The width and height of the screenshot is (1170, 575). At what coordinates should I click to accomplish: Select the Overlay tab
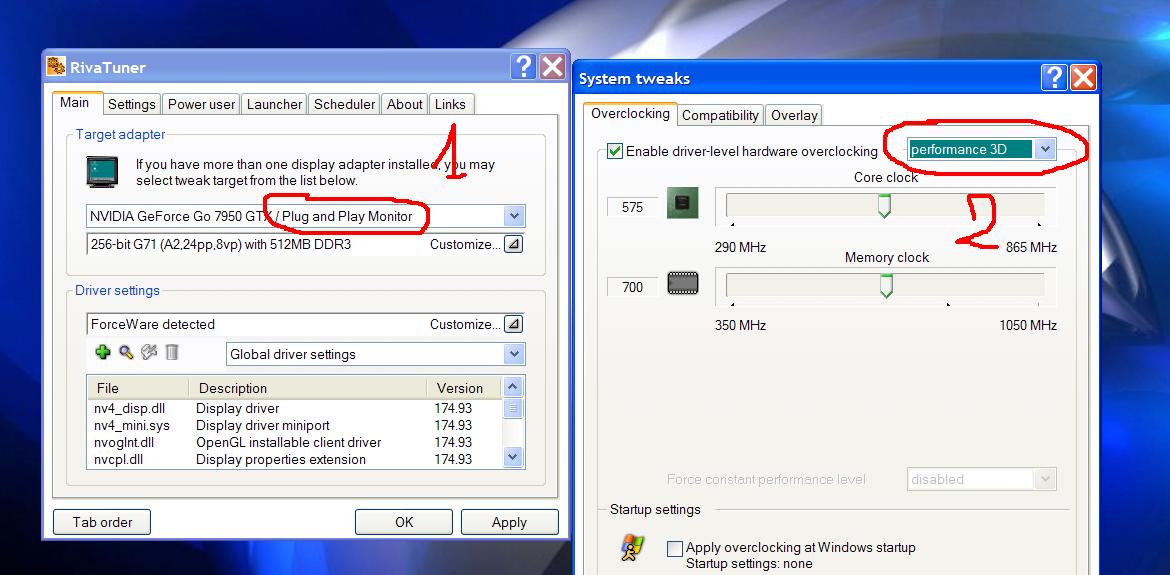click(x=794, y=115)
